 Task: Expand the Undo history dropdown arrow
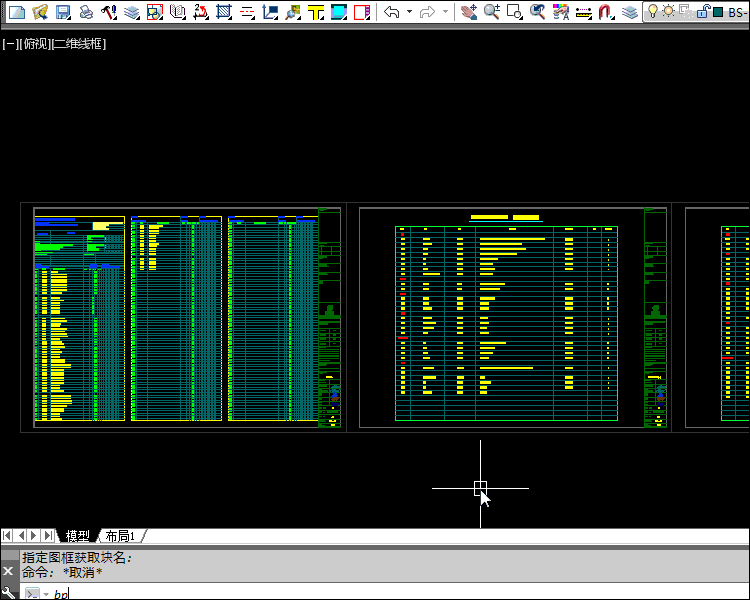409,12
